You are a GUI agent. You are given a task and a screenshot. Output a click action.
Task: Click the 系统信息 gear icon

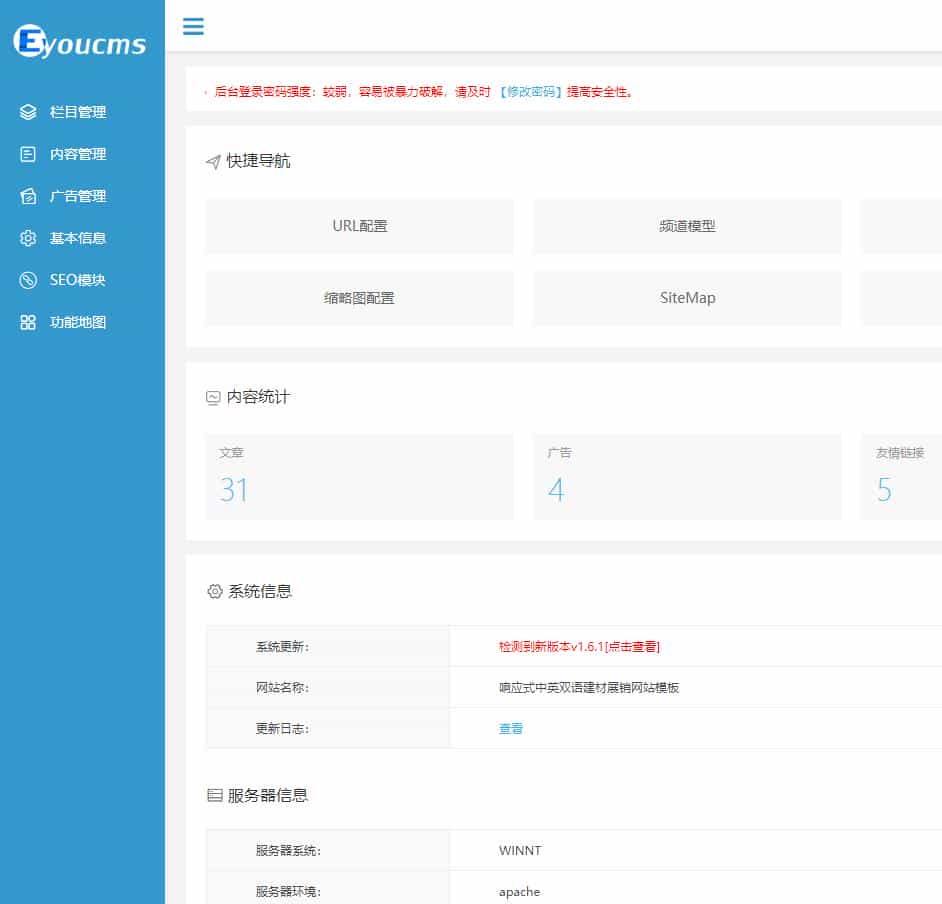(213, 591)
